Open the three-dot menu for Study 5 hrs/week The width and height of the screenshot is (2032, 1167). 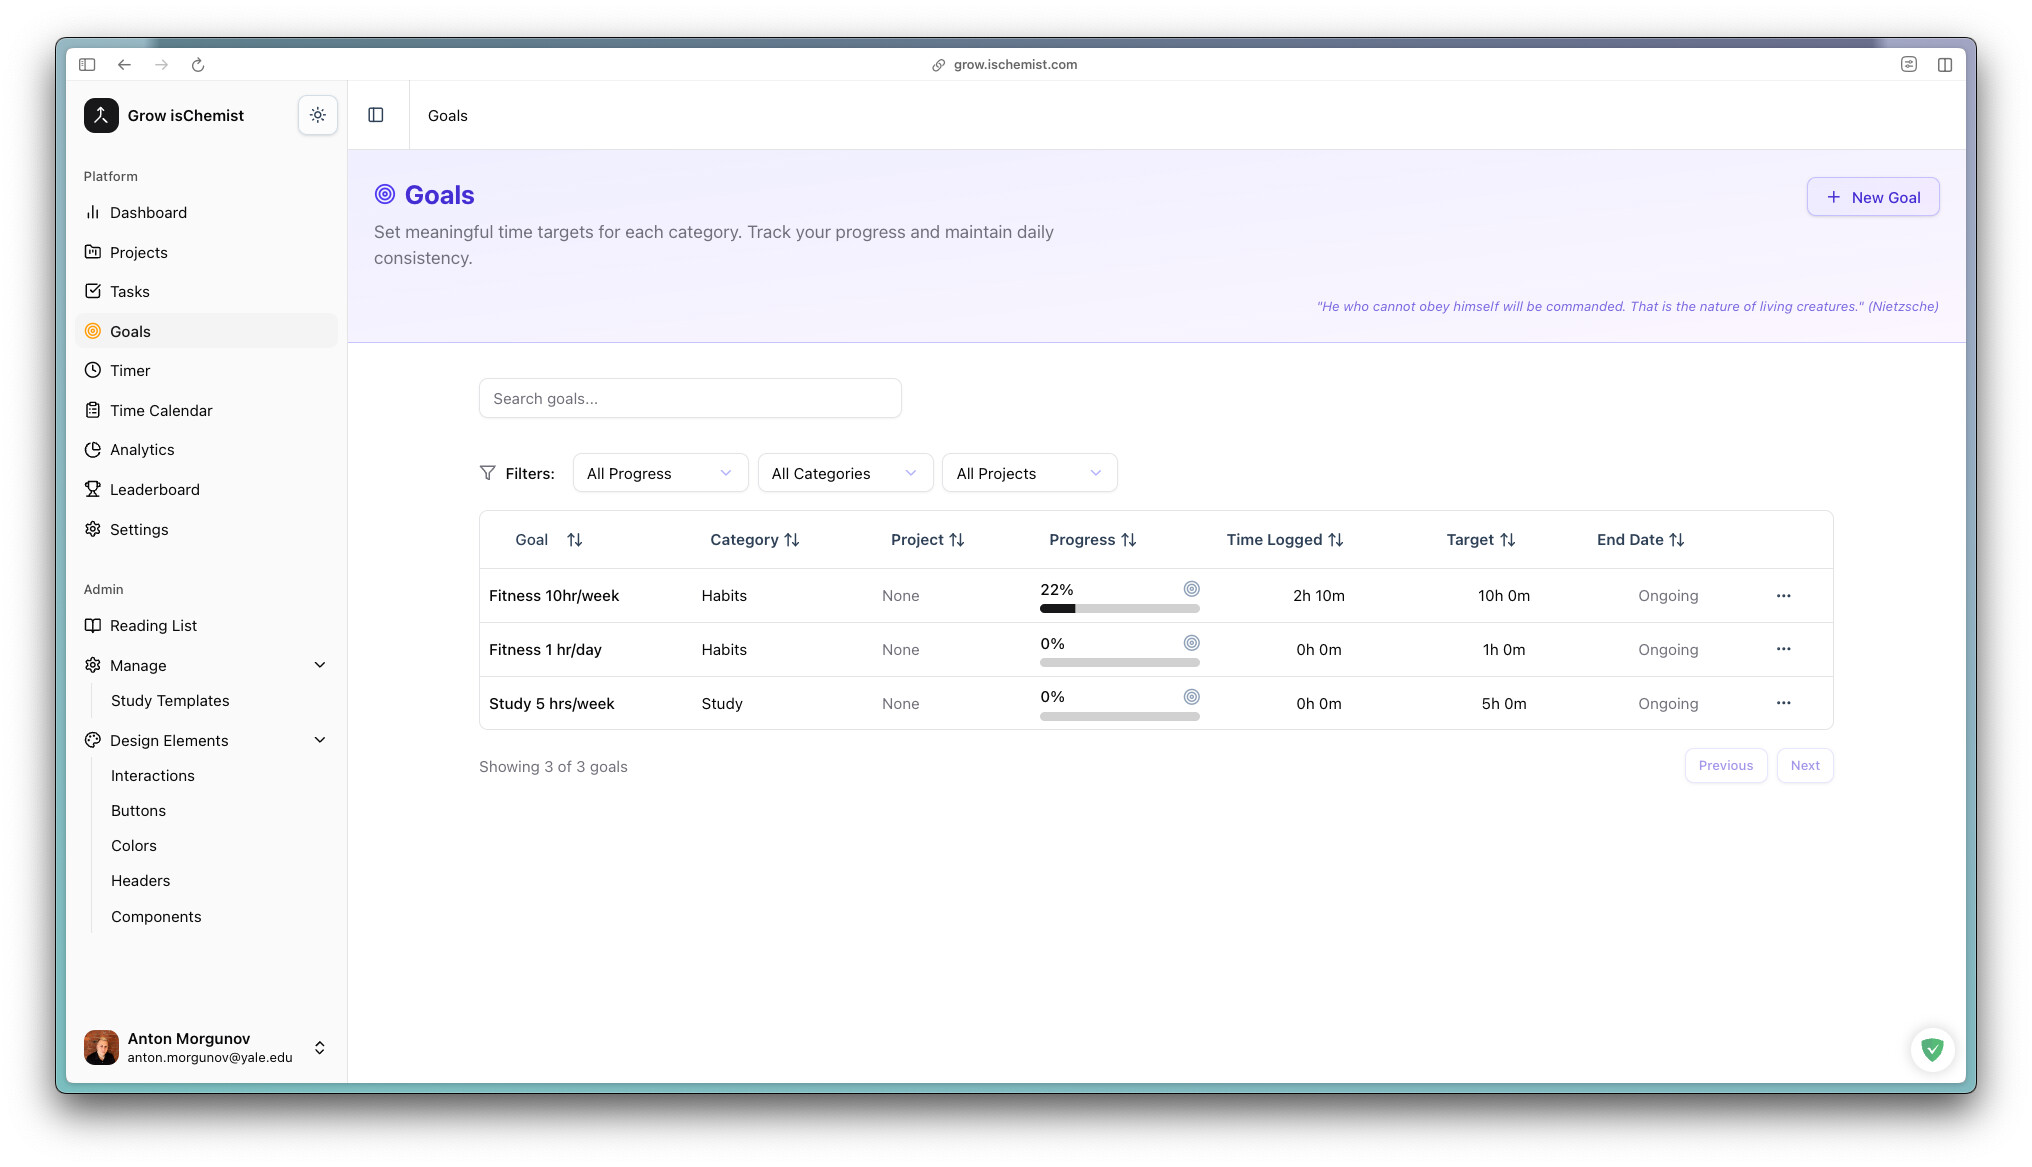click(x=1783, y=703)
